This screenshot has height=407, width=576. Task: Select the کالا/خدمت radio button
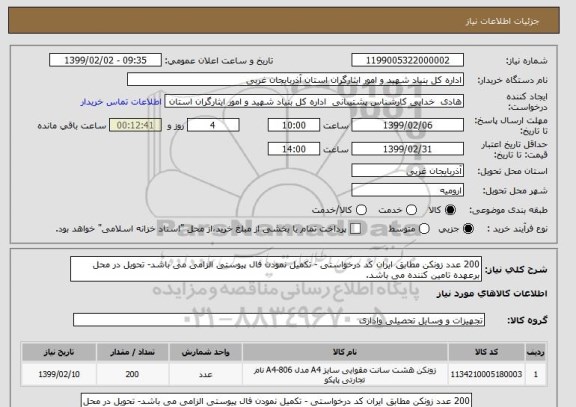(x=361, y=210)
